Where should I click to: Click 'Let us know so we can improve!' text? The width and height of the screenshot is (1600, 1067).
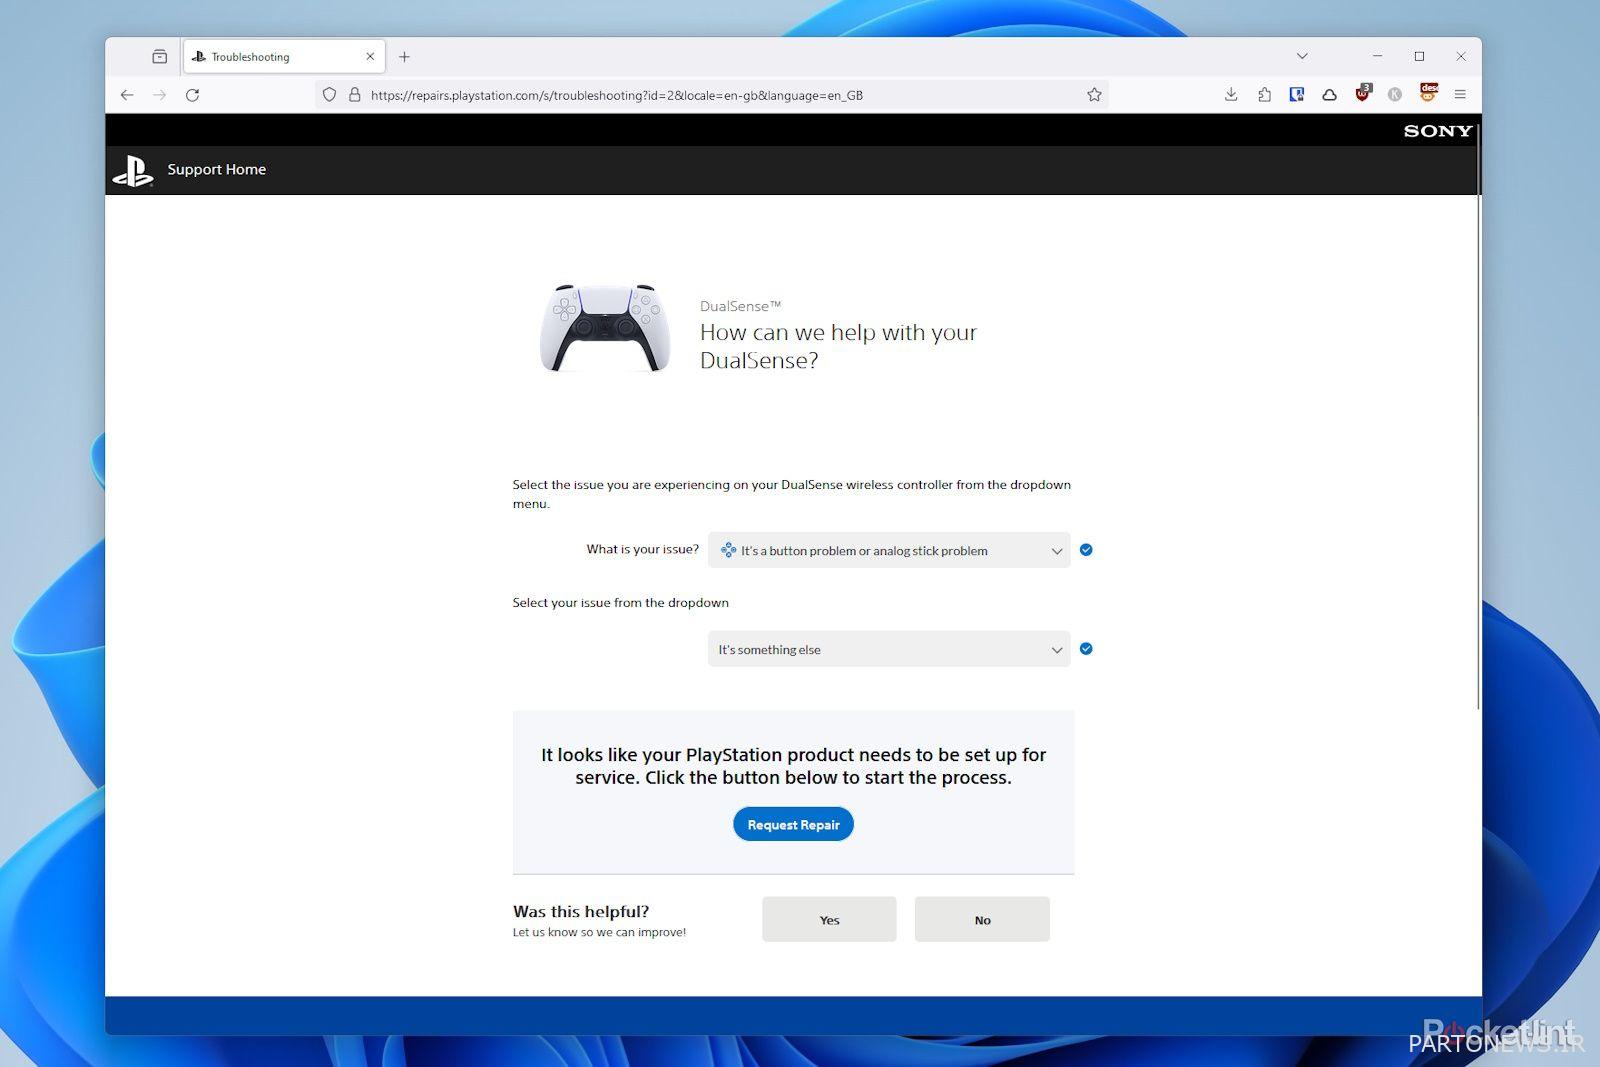pos(599,932)
